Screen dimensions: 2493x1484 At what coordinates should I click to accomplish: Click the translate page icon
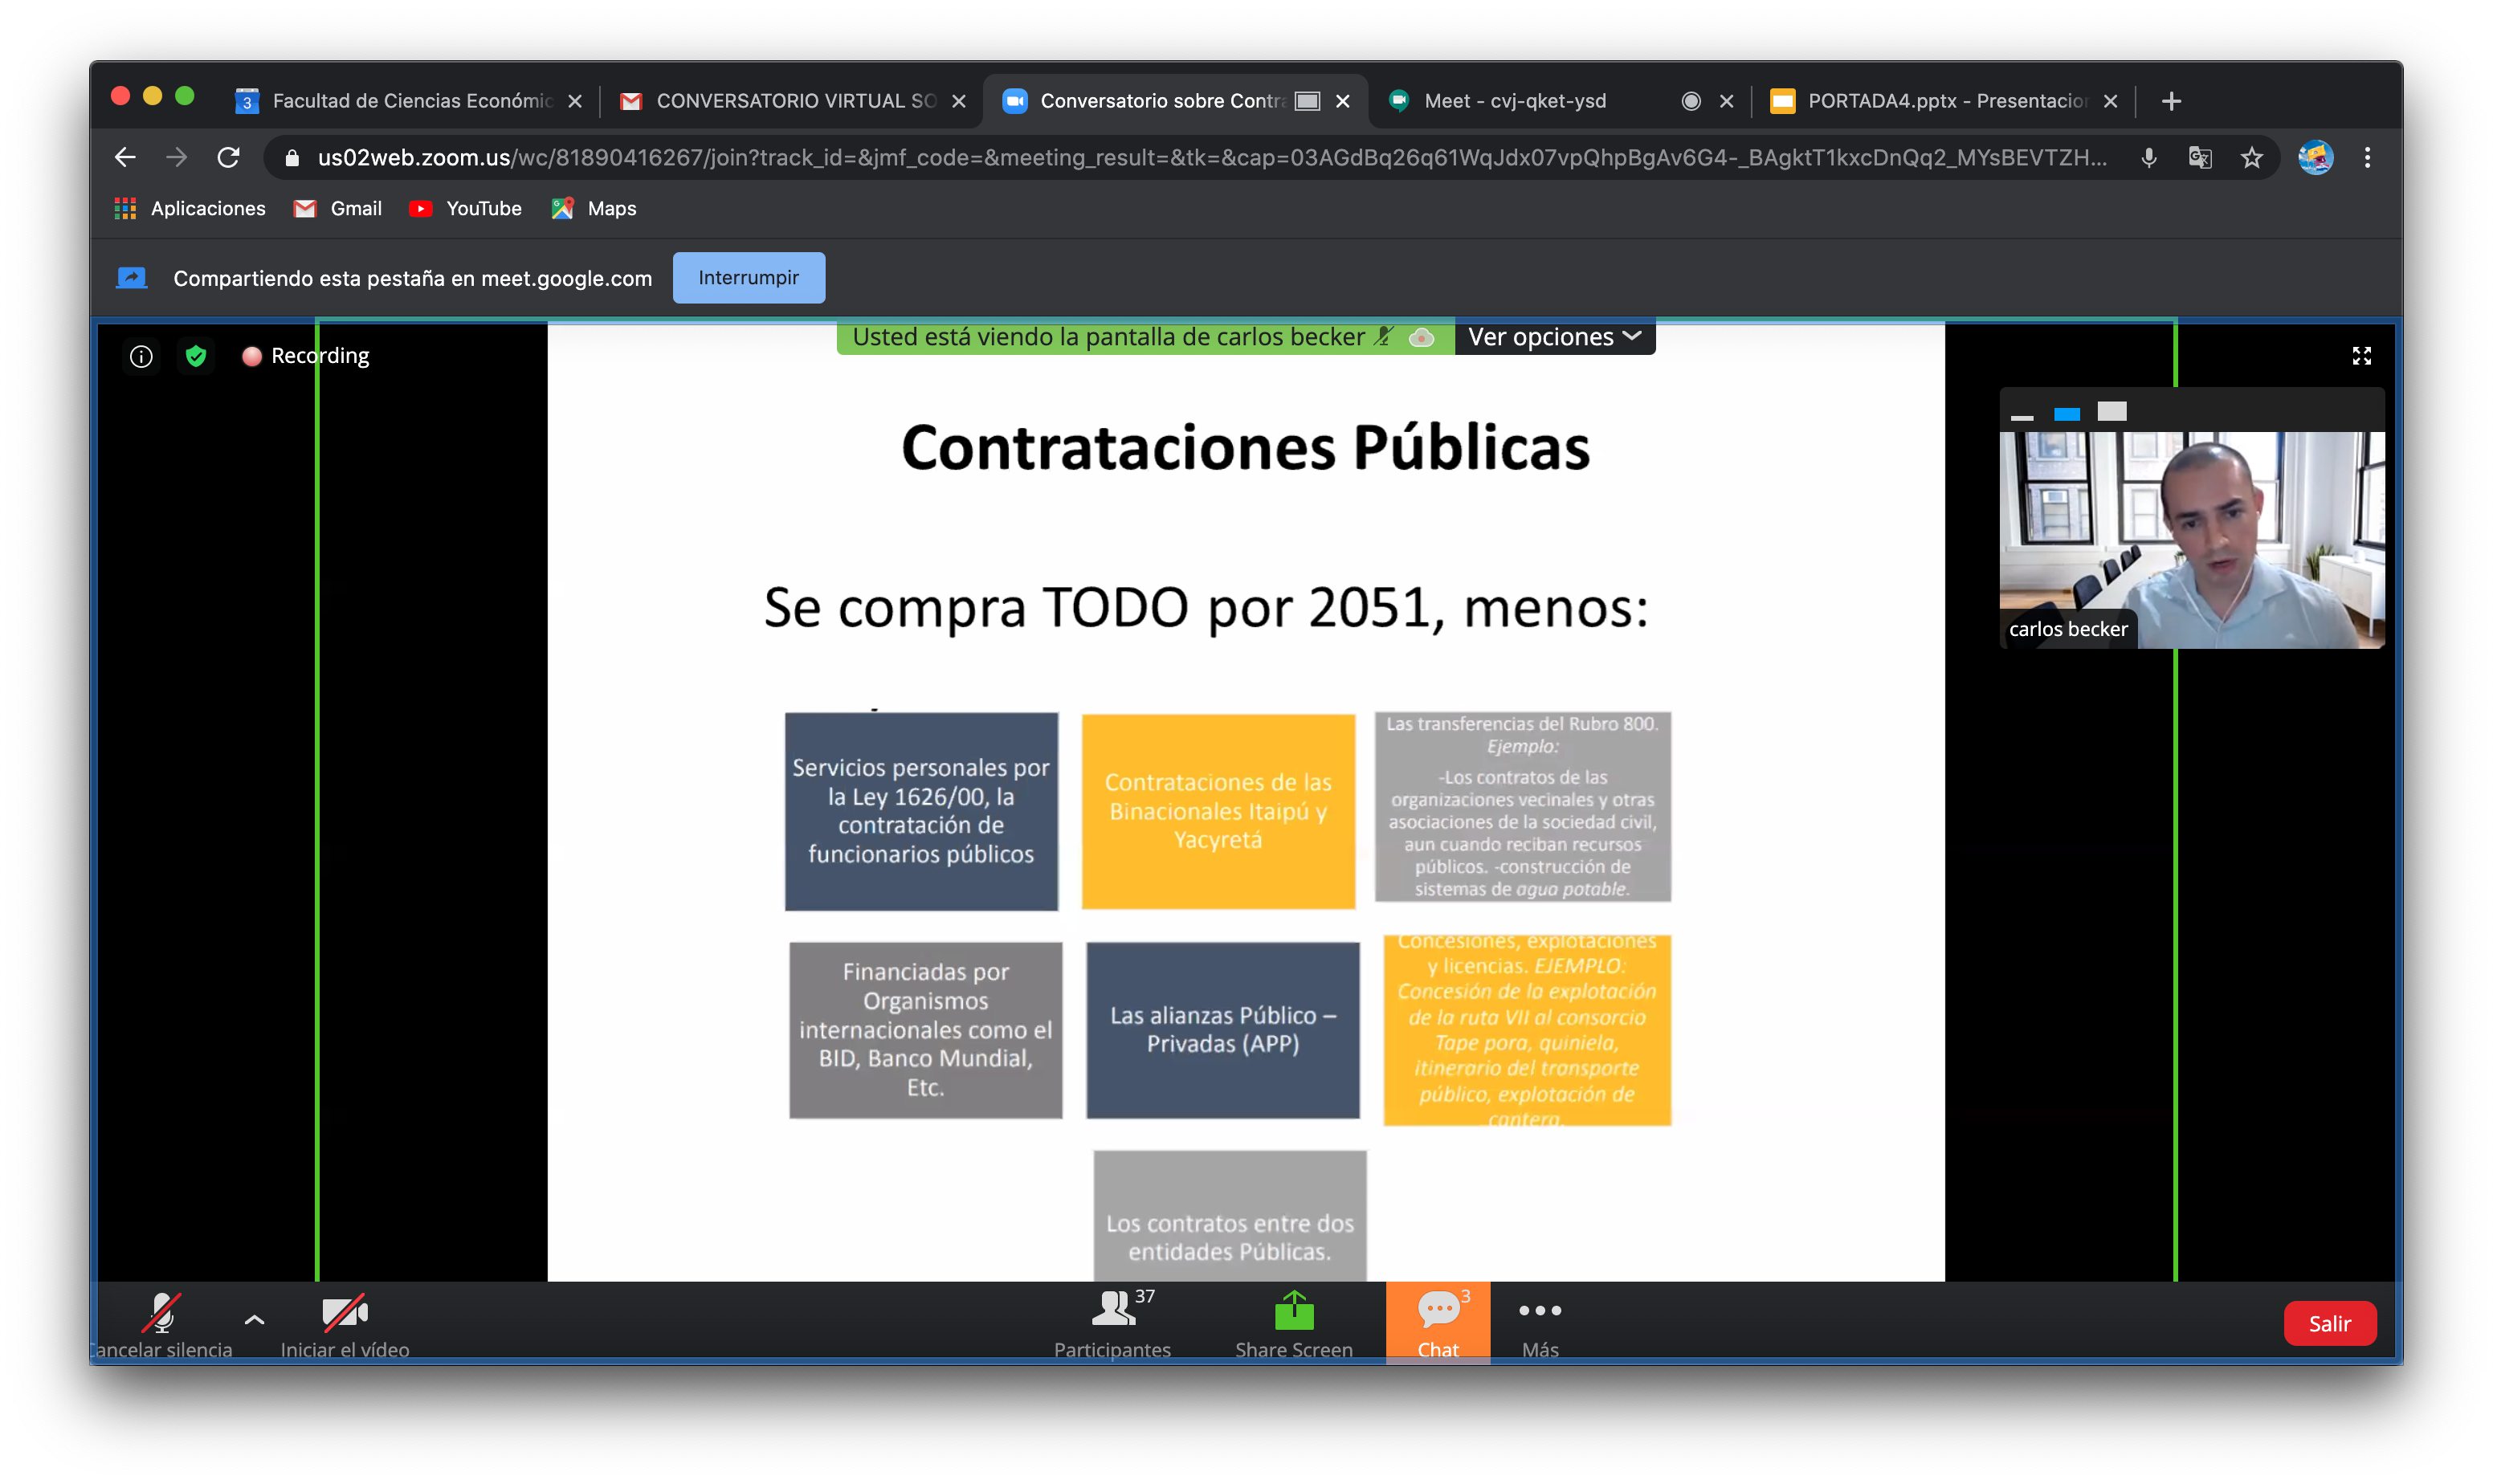(x=2199, y=158)
